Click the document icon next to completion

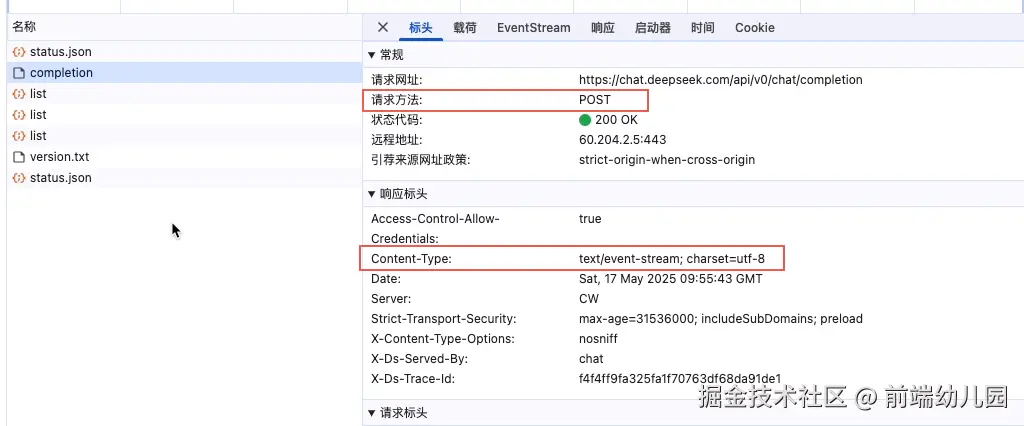(18, 73)
